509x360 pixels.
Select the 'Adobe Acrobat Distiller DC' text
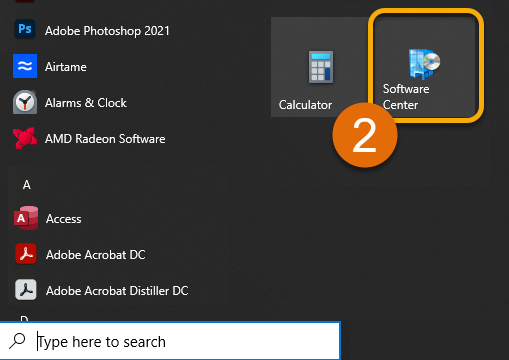tap(117, 291)
